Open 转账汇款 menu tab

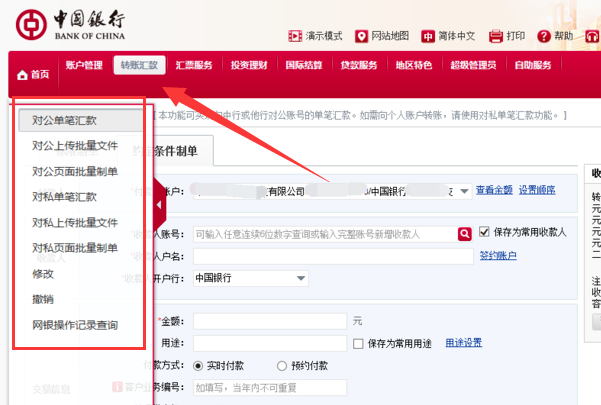click(x=138, y=65)
